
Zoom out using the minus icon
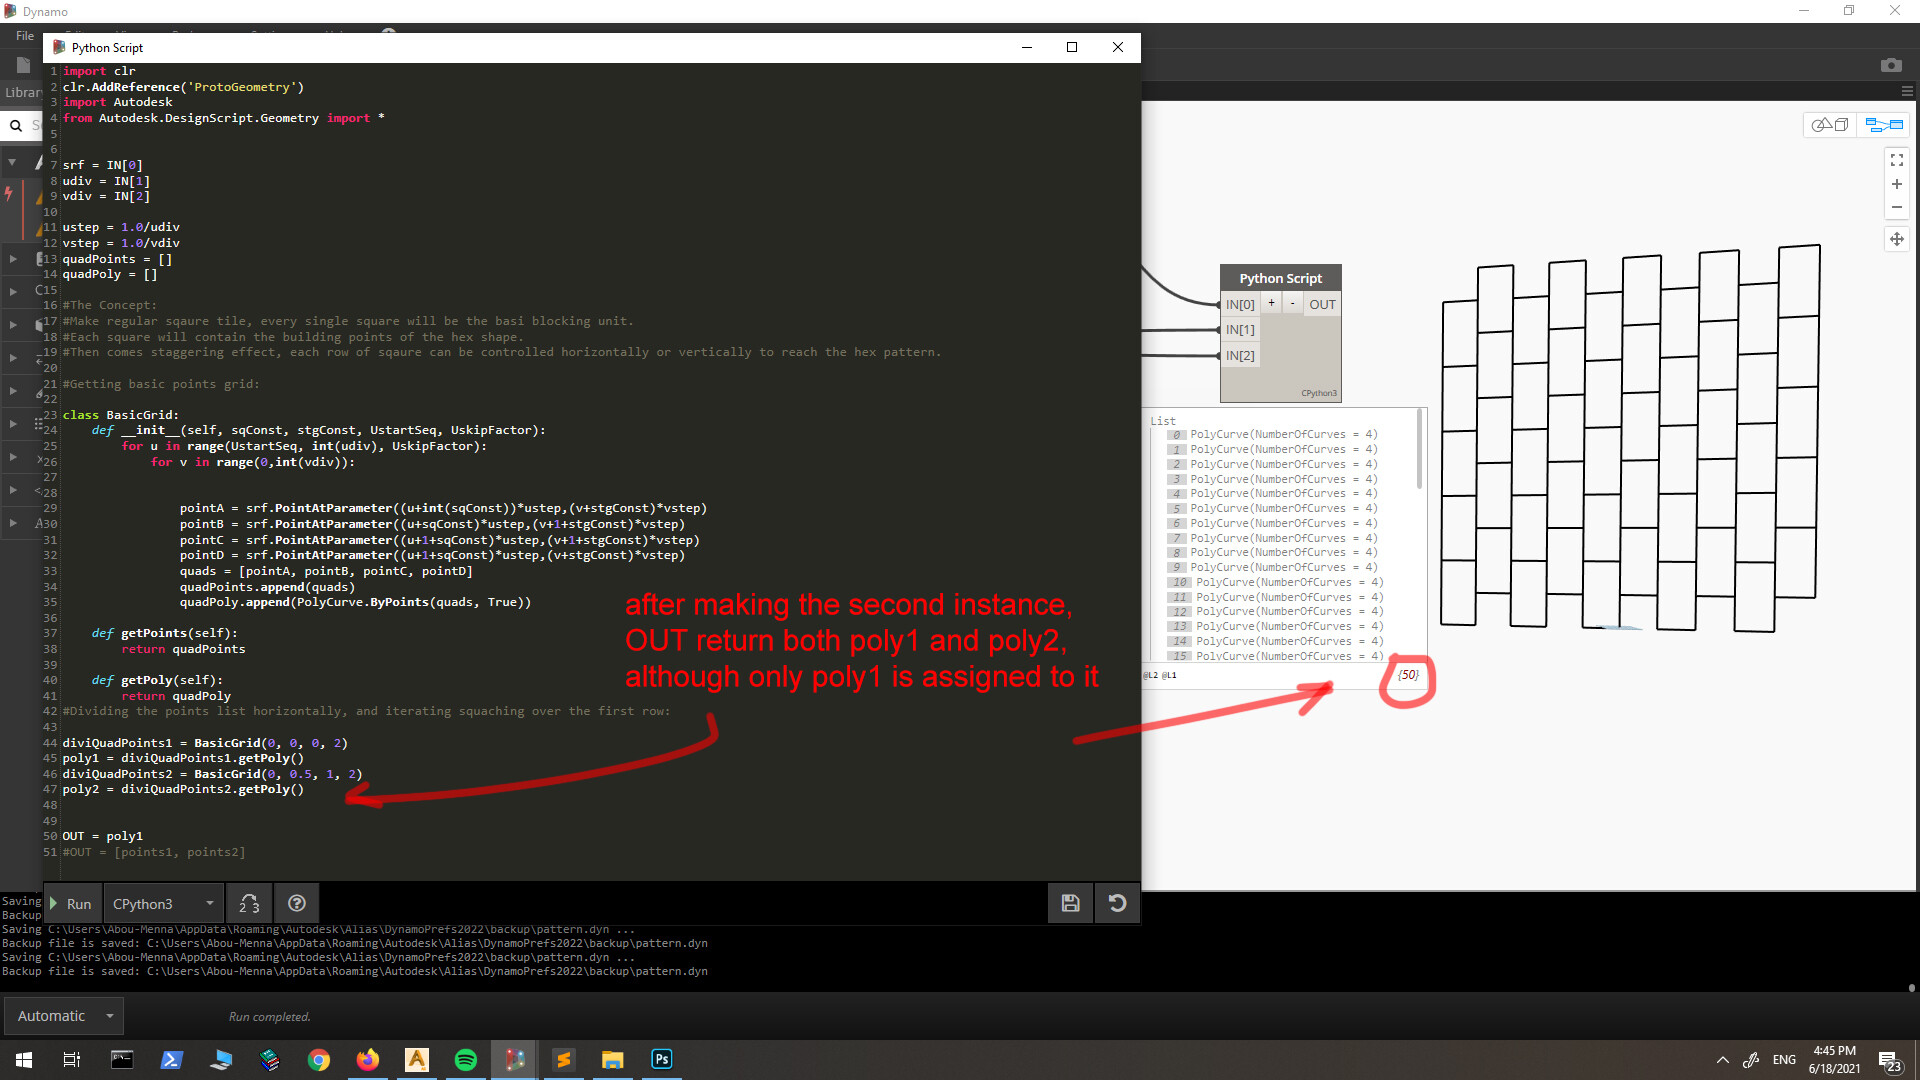(1897, 207)
